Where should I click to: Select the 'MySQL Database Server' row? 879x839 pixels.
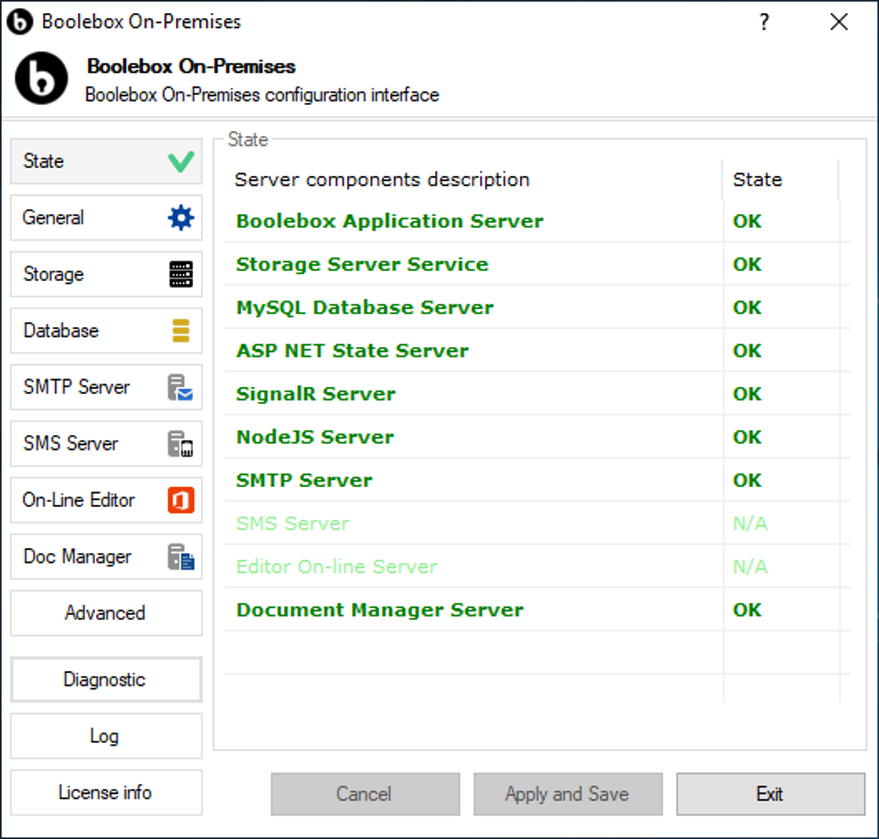coord(537,307)
